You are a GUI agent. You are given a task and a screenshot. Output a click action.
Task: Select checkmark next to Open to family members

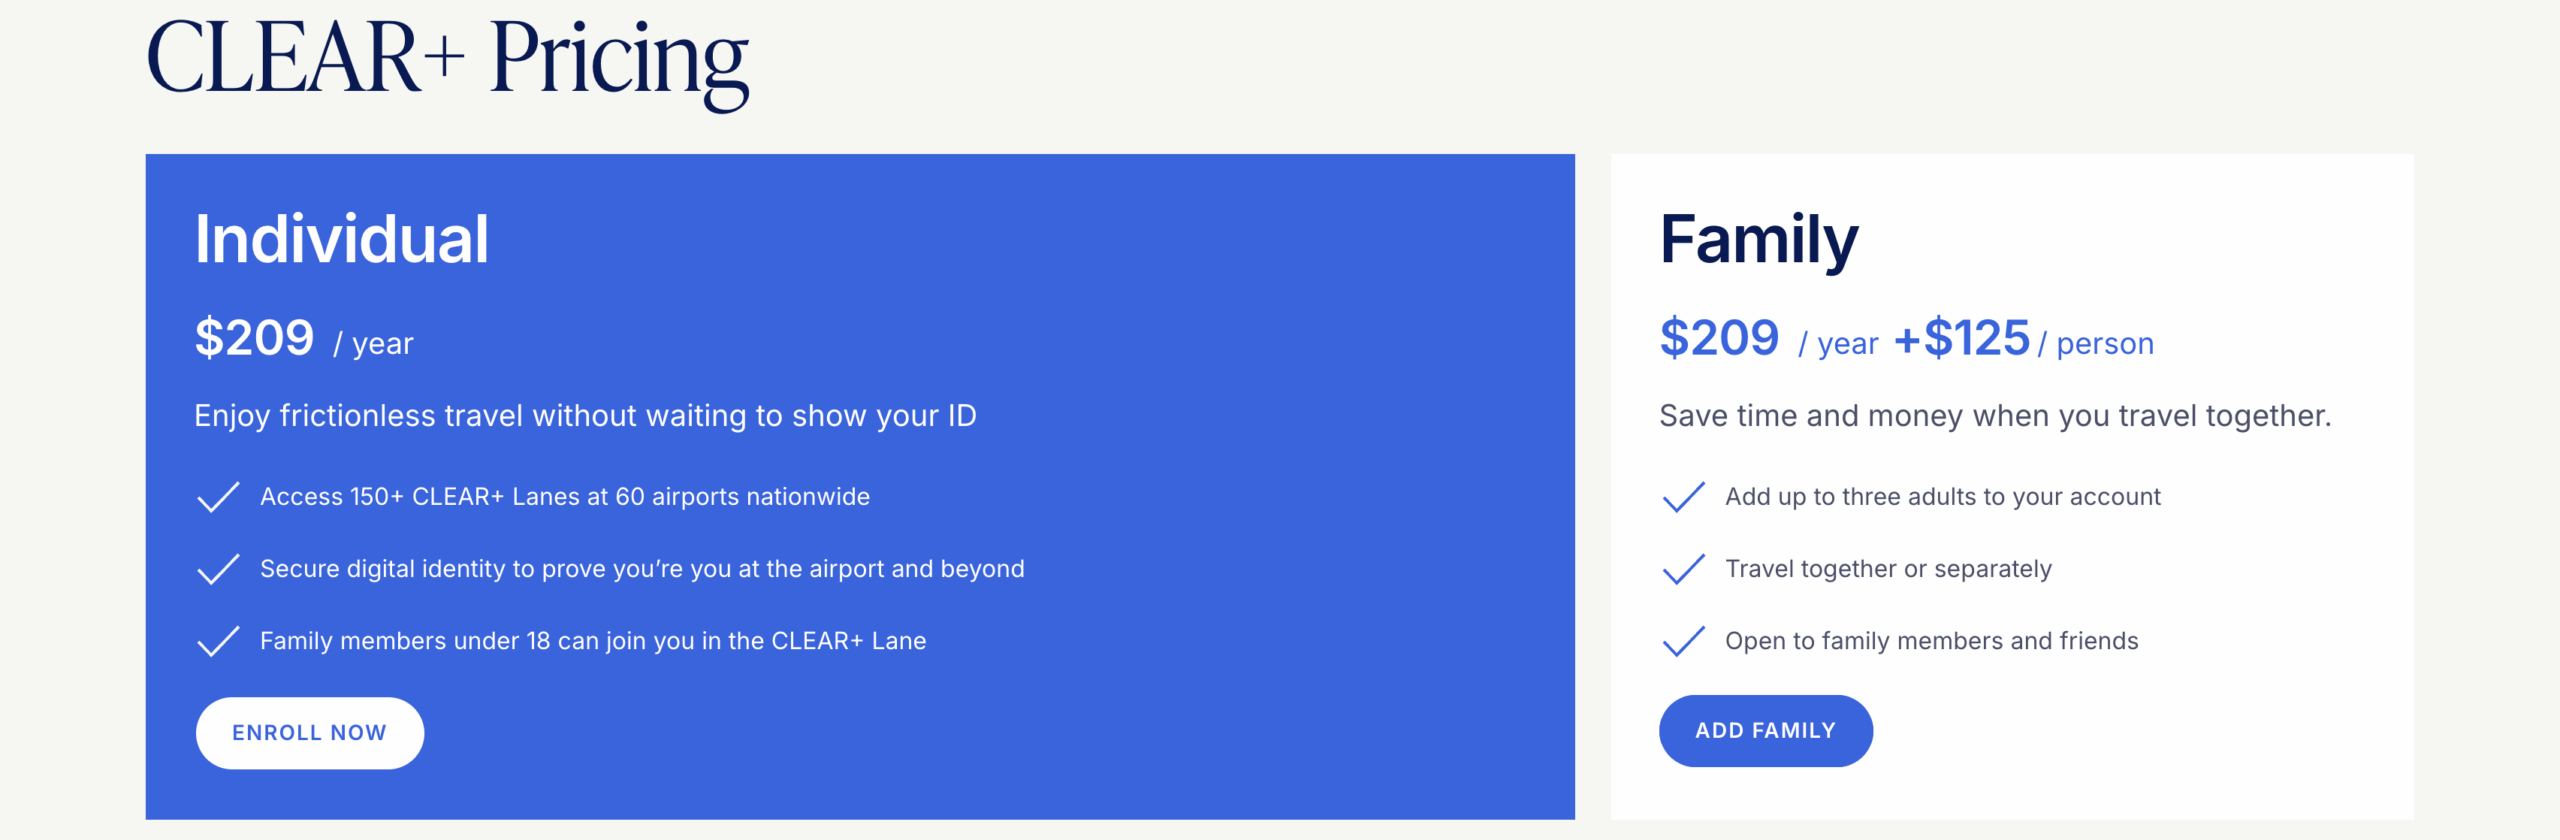(1683, 640)
